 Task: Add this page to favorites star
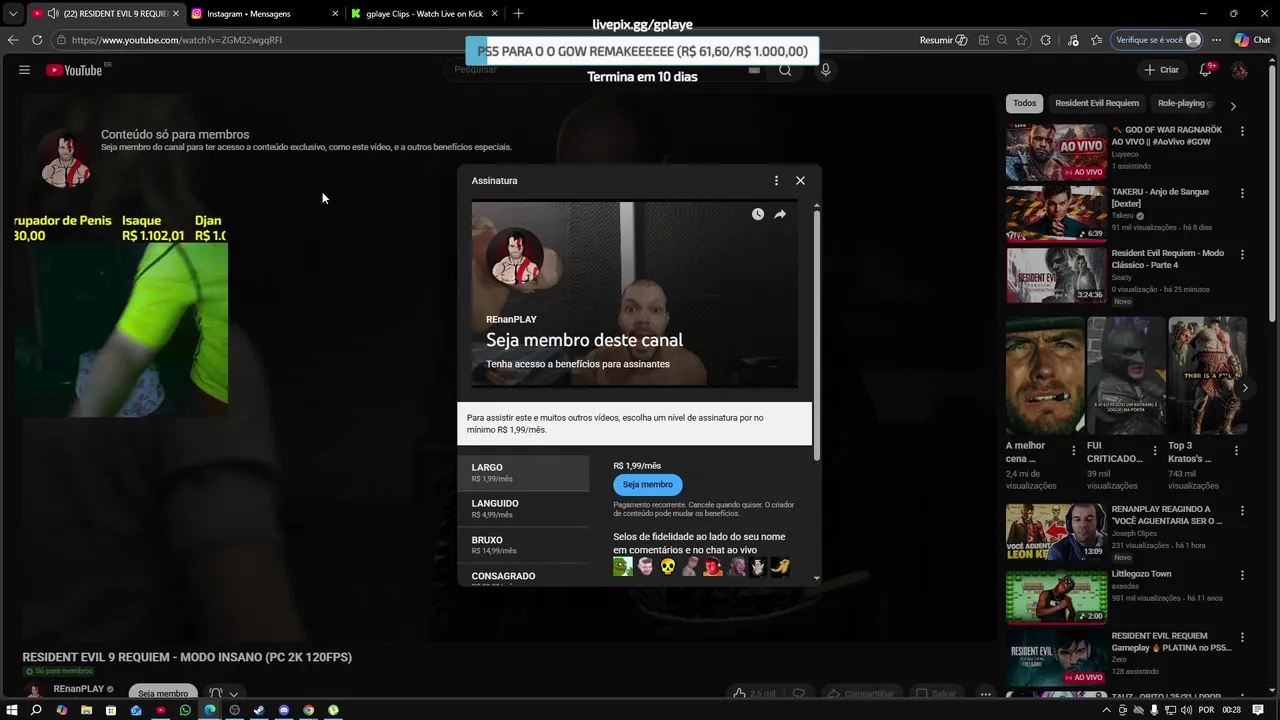[x=1021, y=40]
